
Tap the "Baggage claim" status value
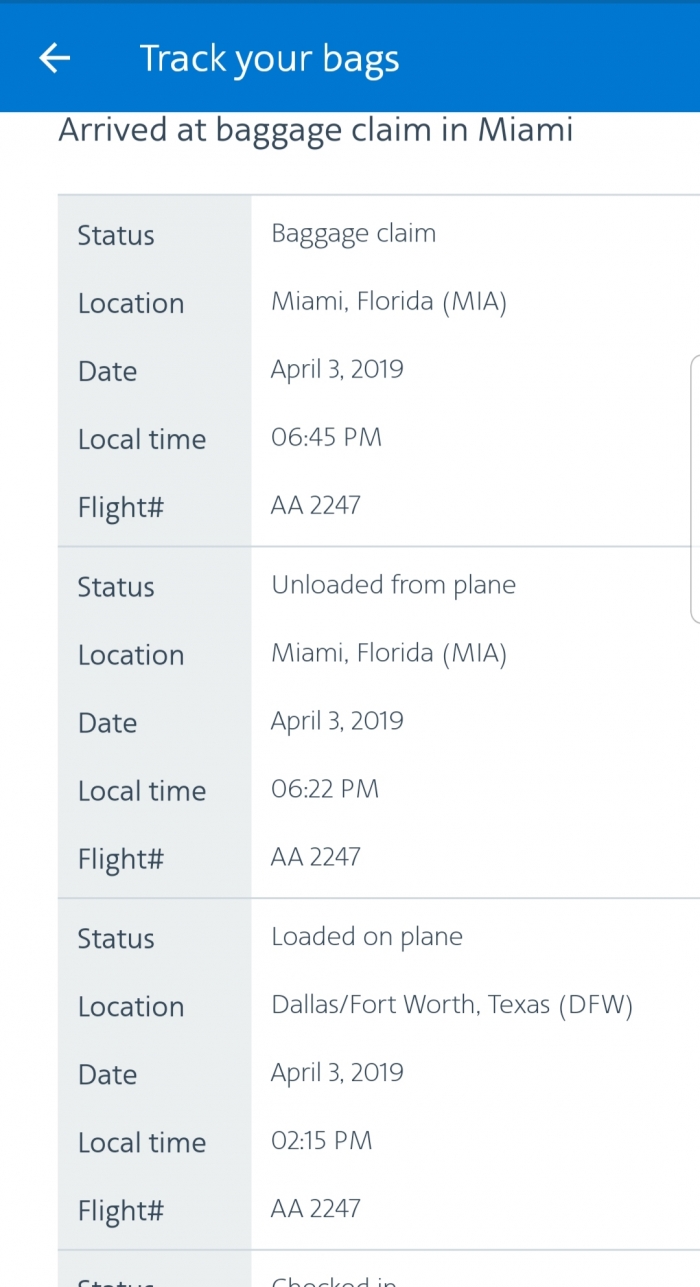pyautogui.click(x=353, y=234)
